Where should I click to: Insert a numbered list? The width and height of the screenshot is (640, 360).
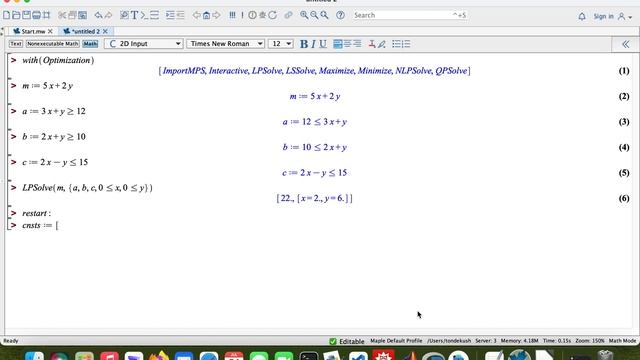(406, 44)
